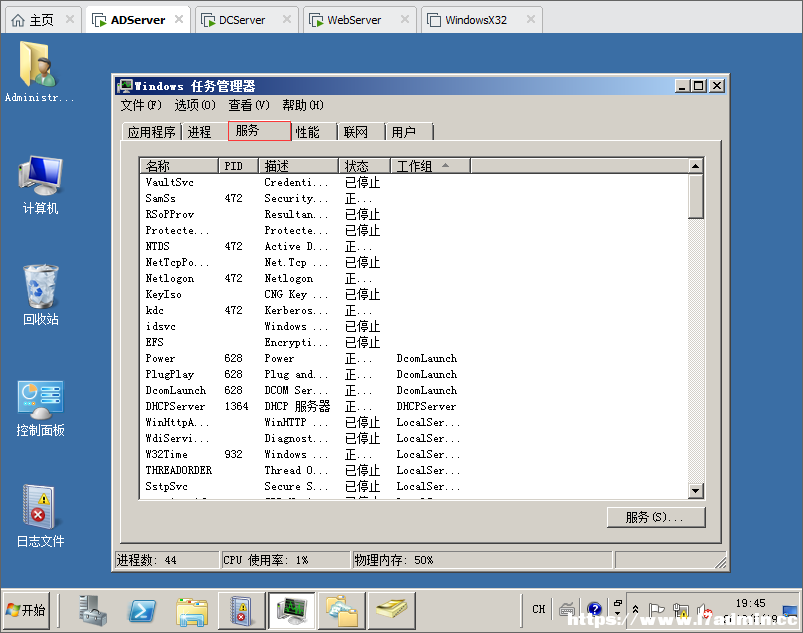Click the CH language indicator
The height and width of the screenshot is (633, 803).
click(x=539, y=609)
